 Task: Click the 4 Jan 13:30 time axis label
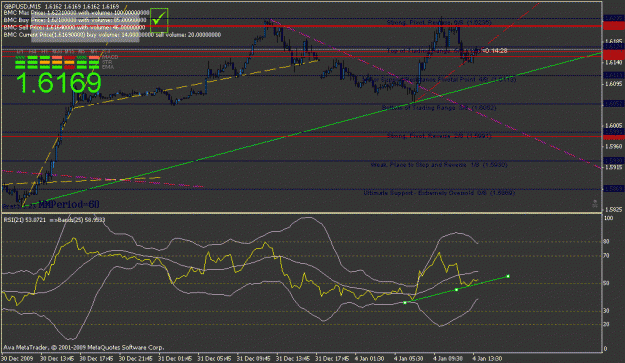(487, 358)
